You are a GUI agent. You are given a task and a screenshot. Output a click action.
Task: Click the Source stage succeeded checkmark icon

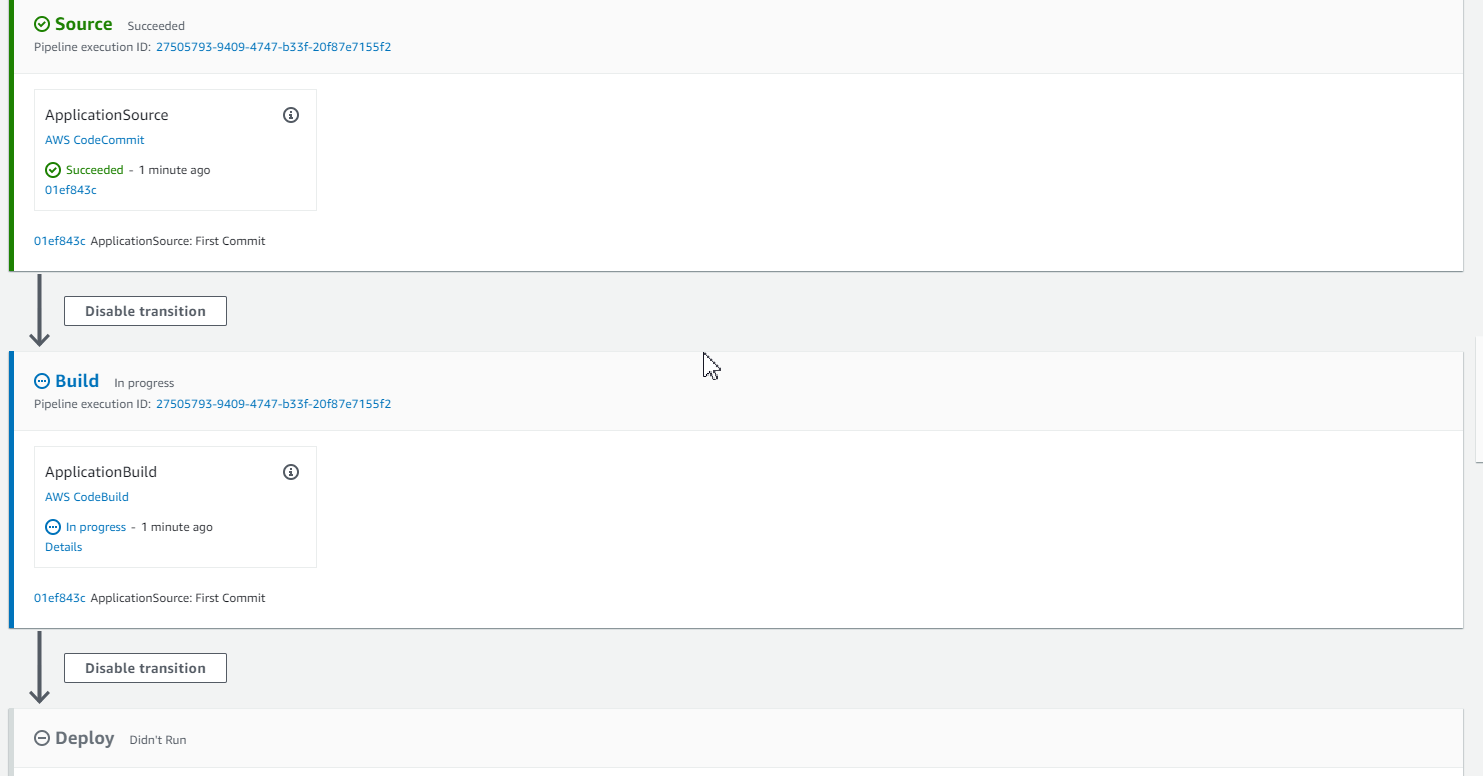tap(42, 24)
